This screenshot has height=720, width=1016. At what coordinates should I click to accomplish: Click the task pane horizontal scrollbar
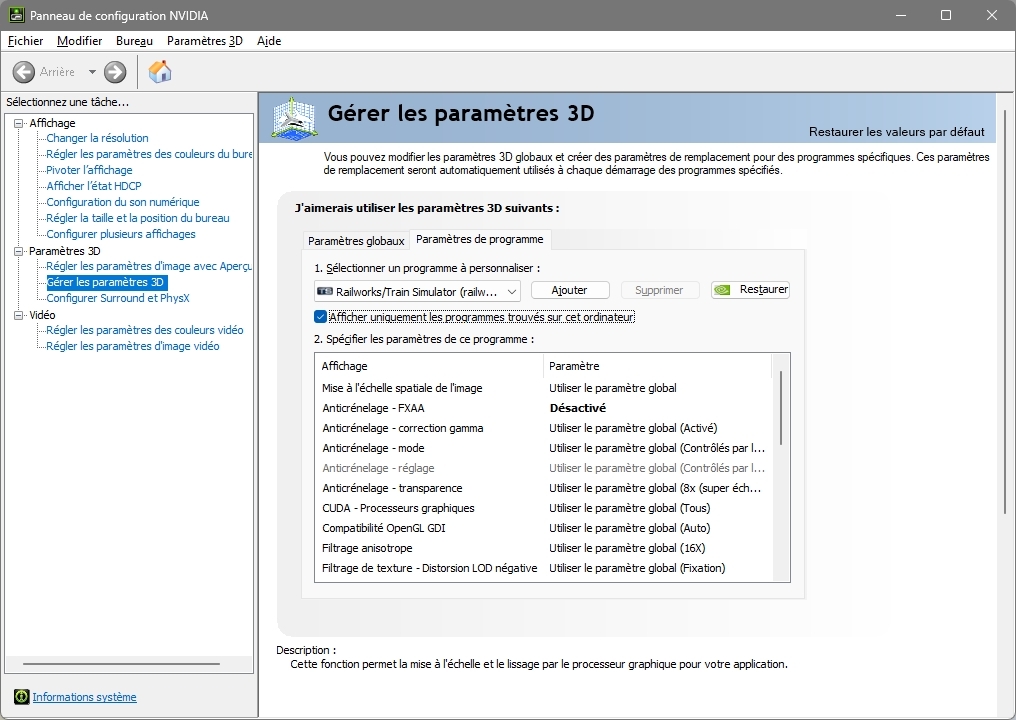pos(122,664)
